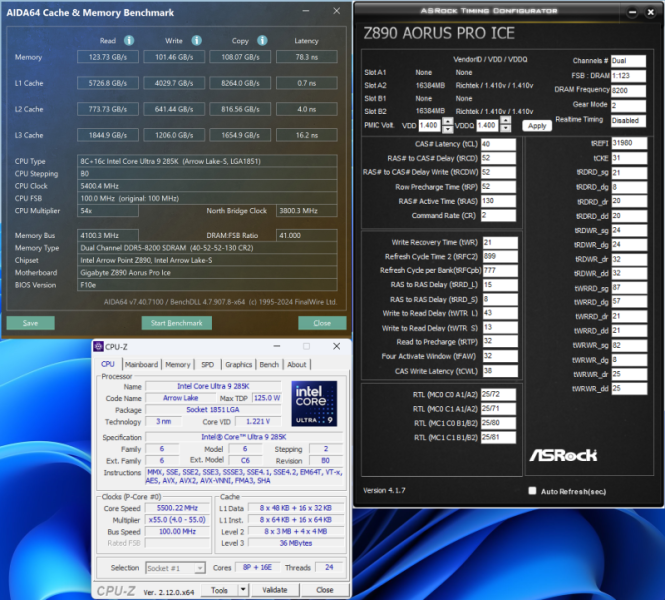
Task: Switch to the CPU tab in CPU-Z
Action: click(108, 364)
